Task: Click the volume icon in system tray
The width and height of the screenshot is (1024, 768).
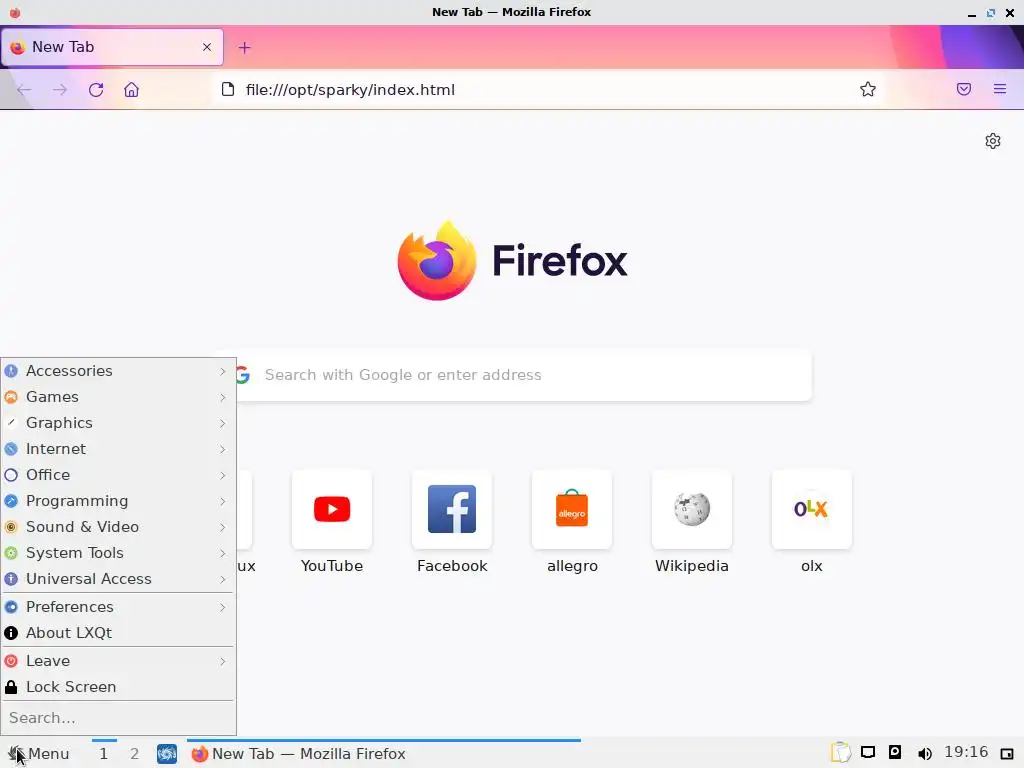Action: (925, 754)
